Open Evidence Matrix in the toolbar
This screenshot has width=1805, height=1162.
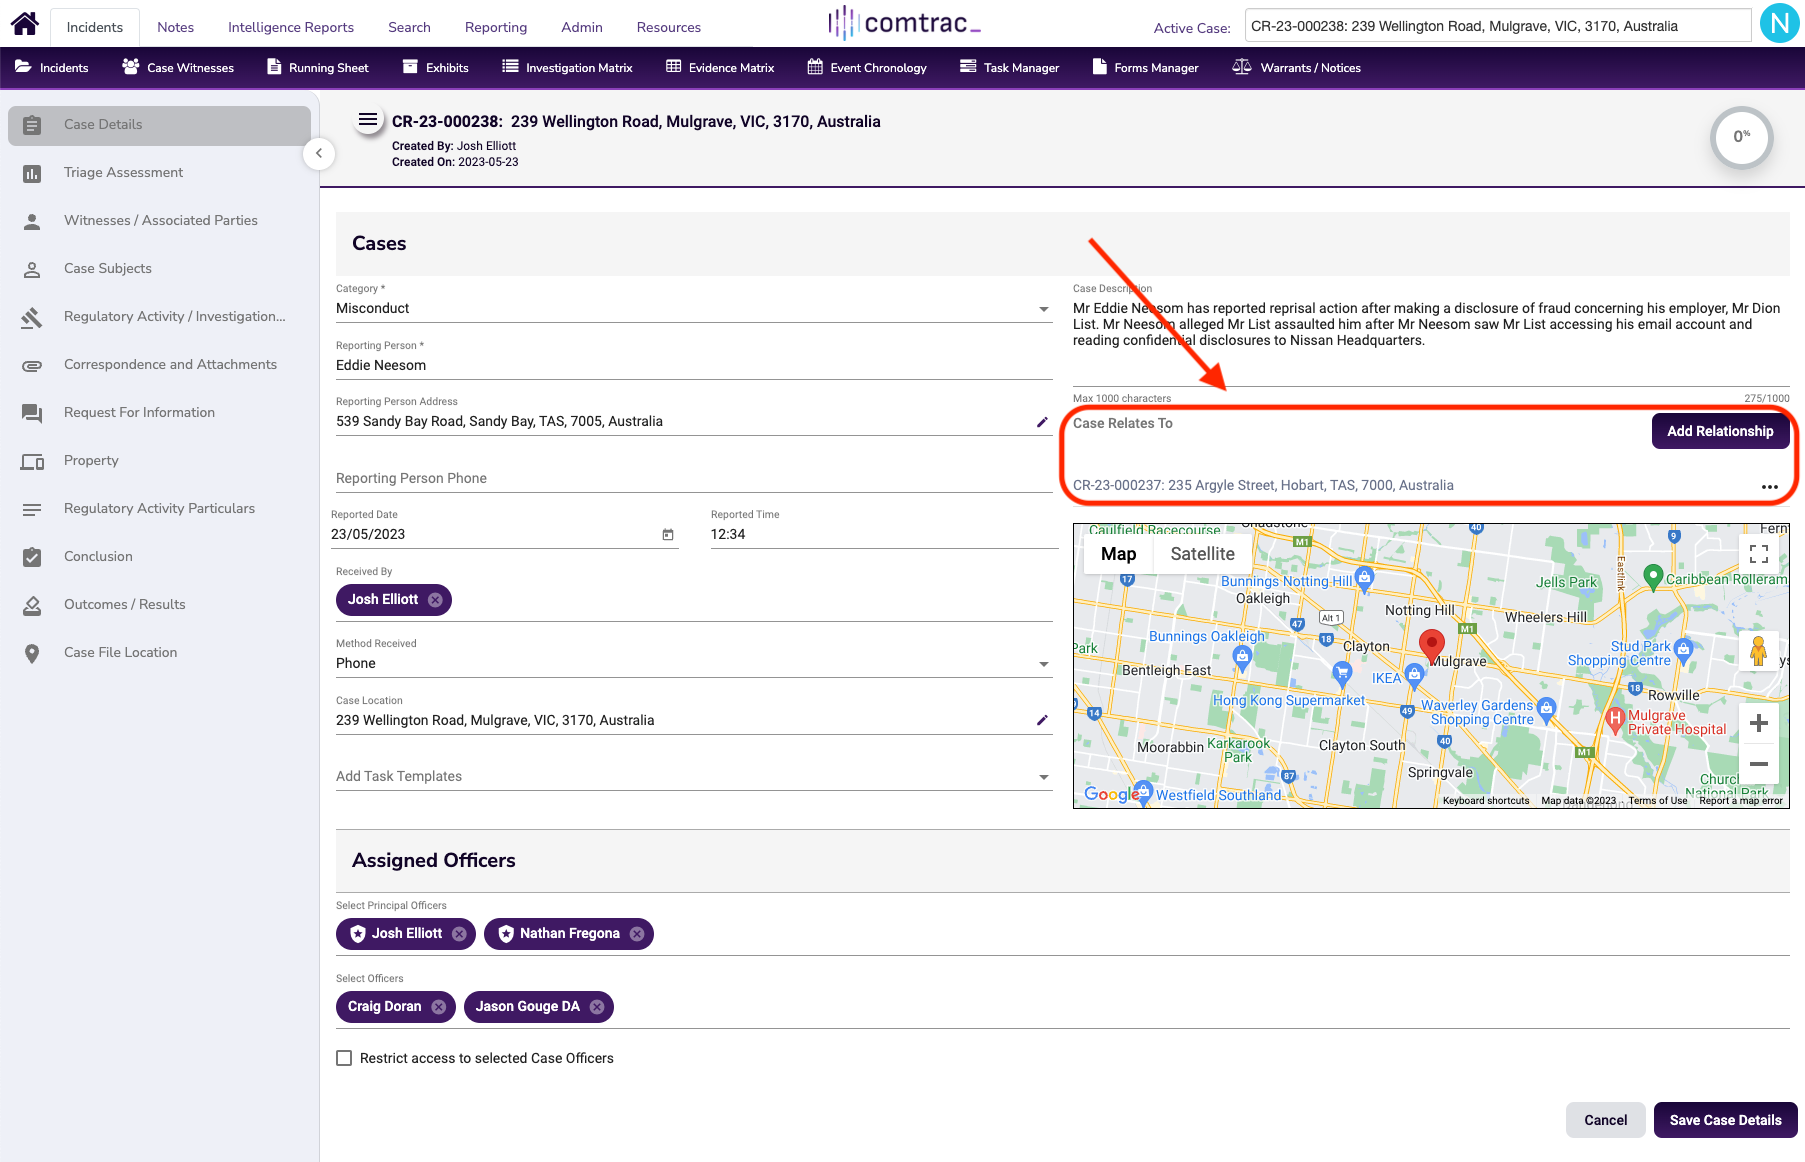tap(720, 68)
